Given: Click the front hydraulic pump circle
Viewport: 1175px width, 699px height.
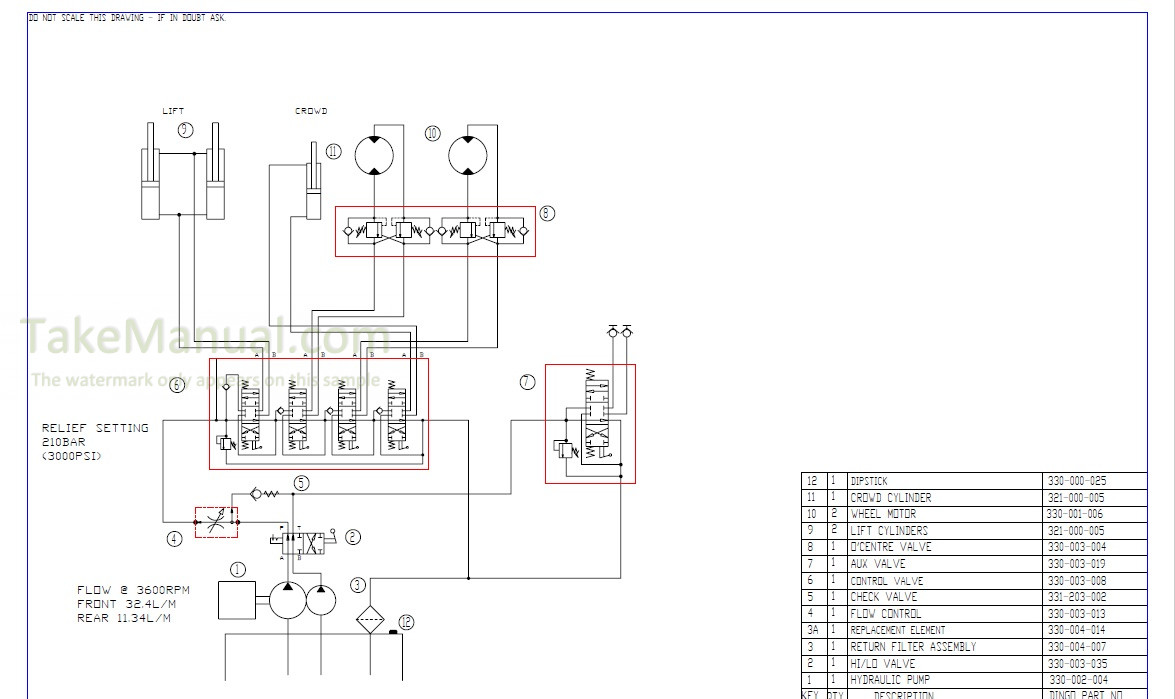Looking at the screenshot, I should tap(287, 602).
